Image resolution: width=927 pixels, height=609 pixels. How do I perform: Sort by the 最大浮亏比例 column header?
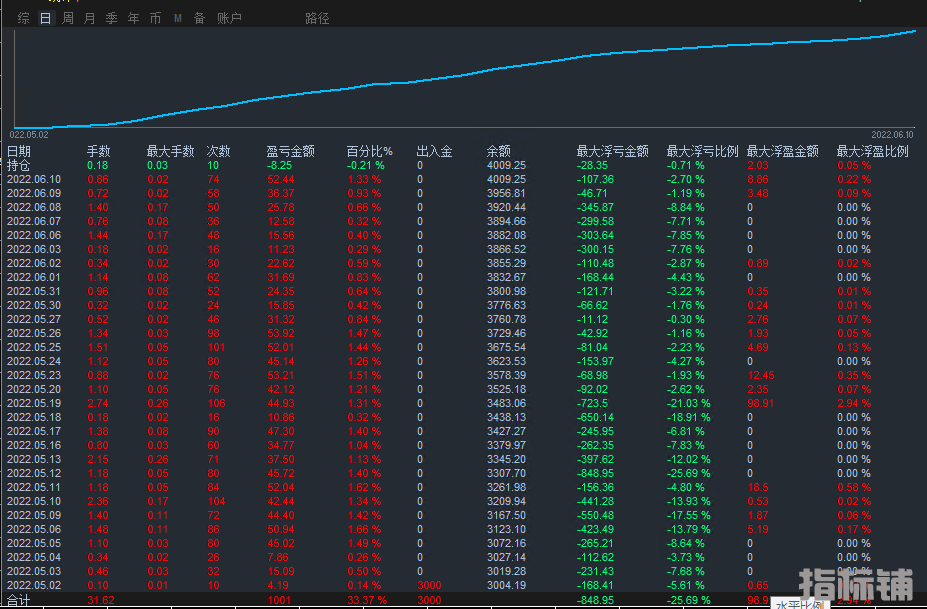pyautogui.click(x=702, y=151)
